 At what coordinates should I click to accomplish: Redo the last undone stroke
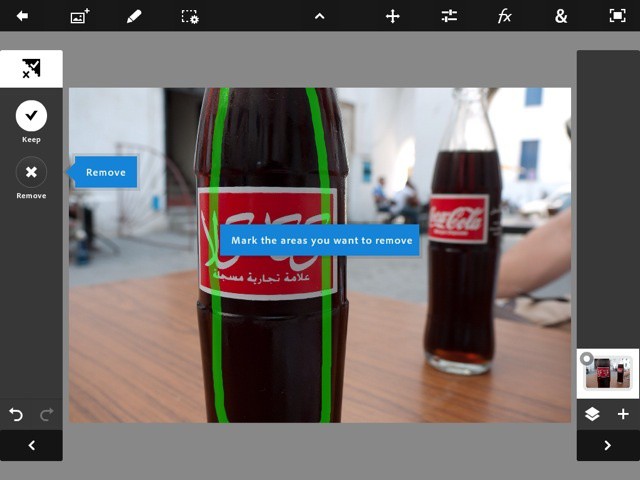coord(46,414)
